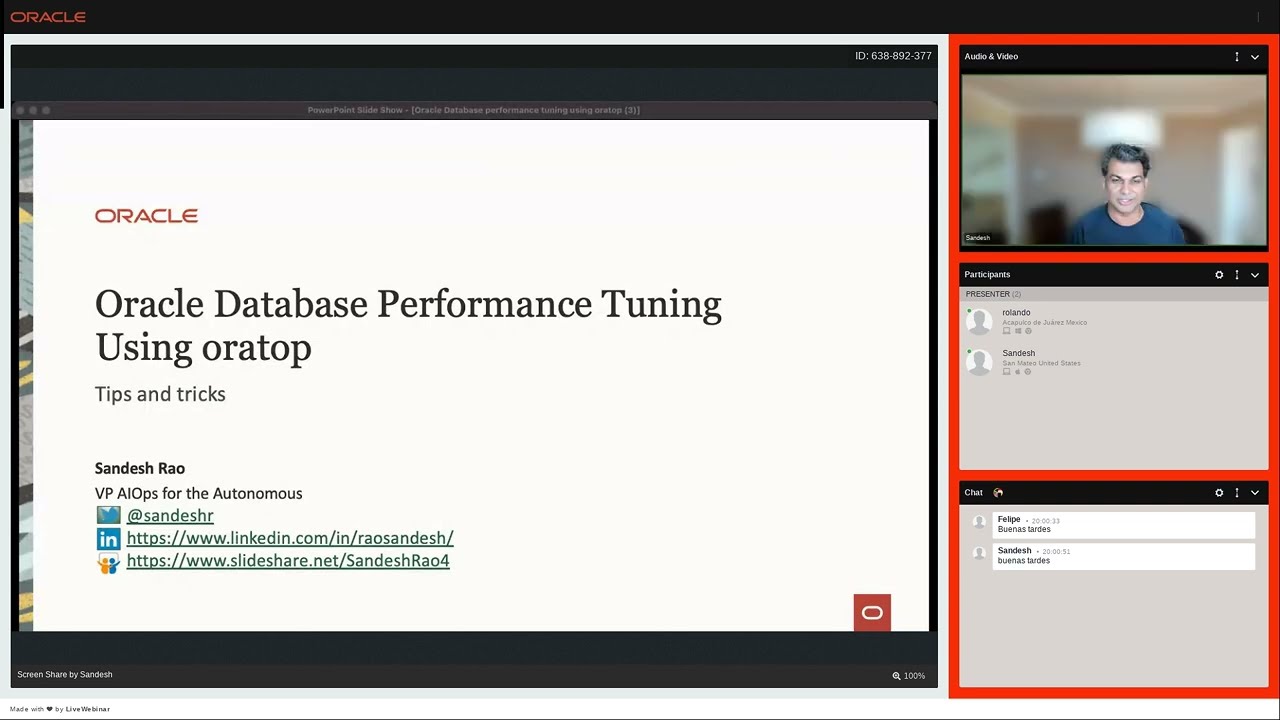The image size is (1280, 720).
Task: Click the participant name 'rolando'
Action: 1016,313
